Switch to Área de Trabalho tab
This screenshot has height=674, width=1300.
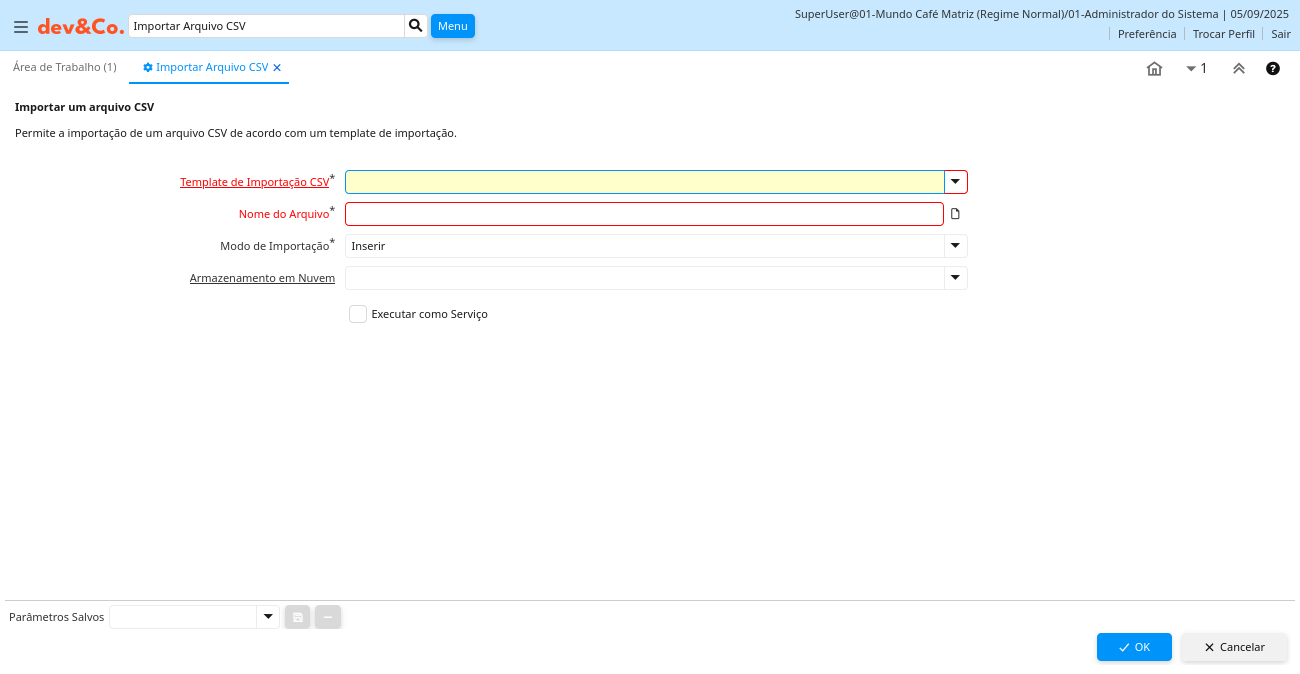pyautogui.click(x=65, y=67)
